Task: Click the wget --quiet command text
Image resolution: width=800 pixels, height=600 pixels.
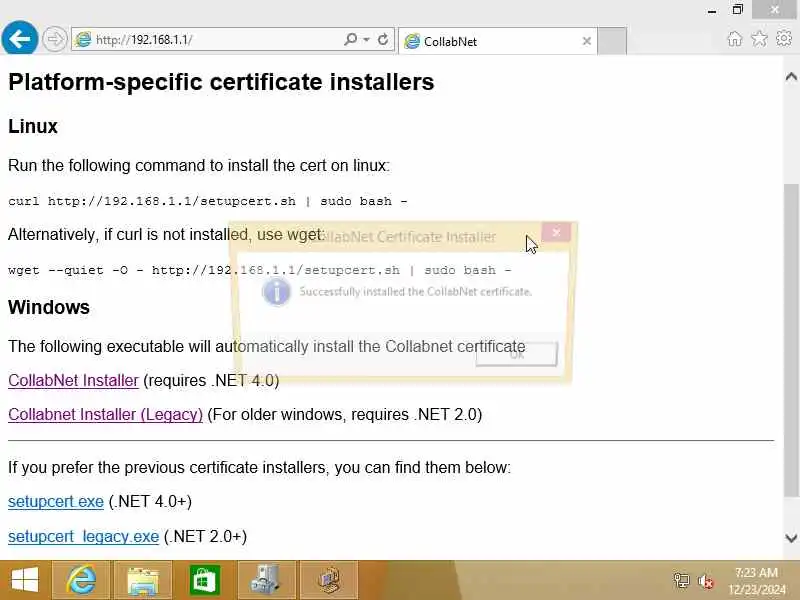Action: coord(260,270)
